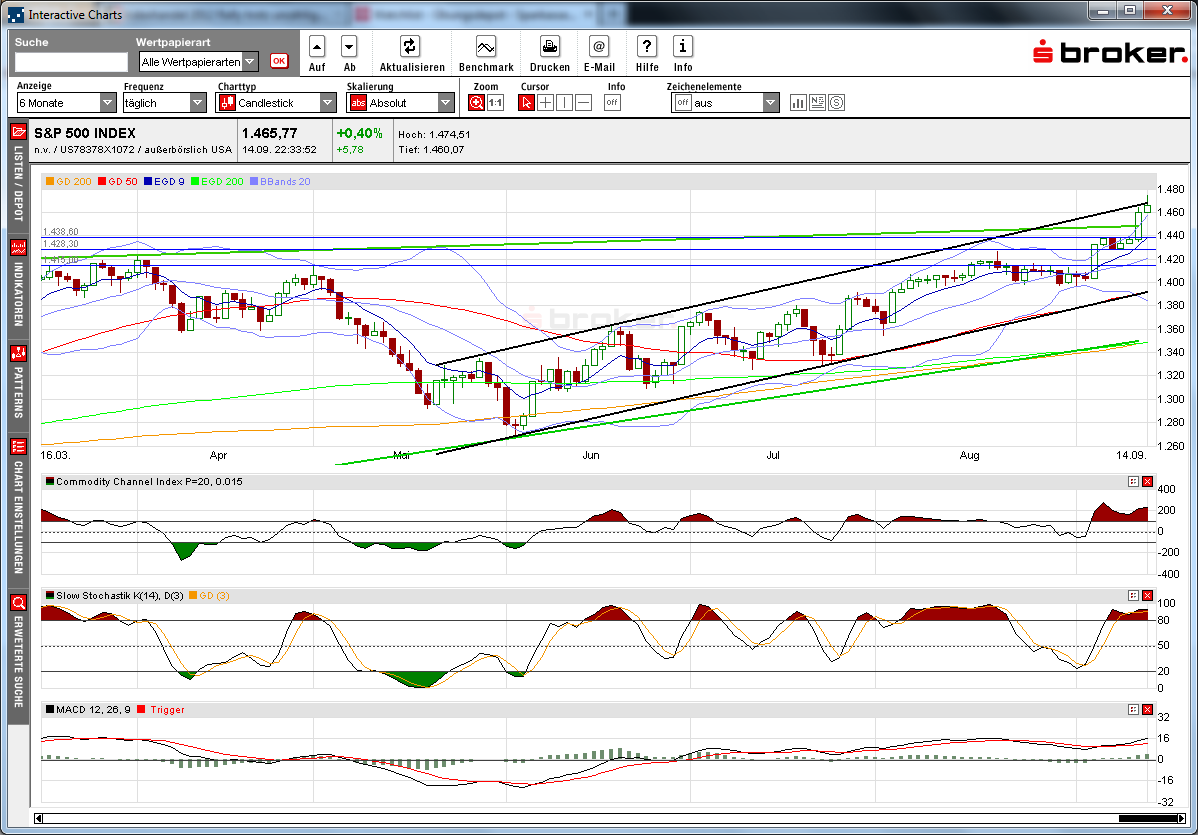Click the Auf up-arrow button
1198x835 pixels.
pyautogui.click(x=317, y=47)
